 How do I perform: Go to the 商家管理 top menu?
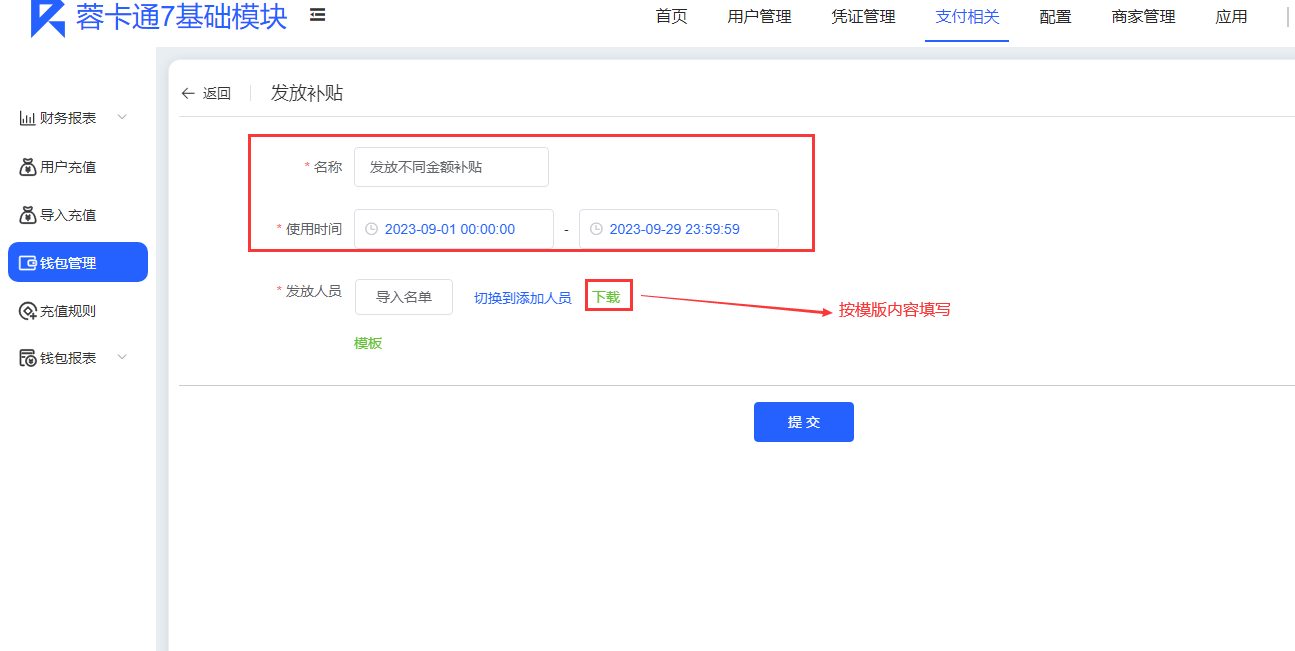point(1143,17)
